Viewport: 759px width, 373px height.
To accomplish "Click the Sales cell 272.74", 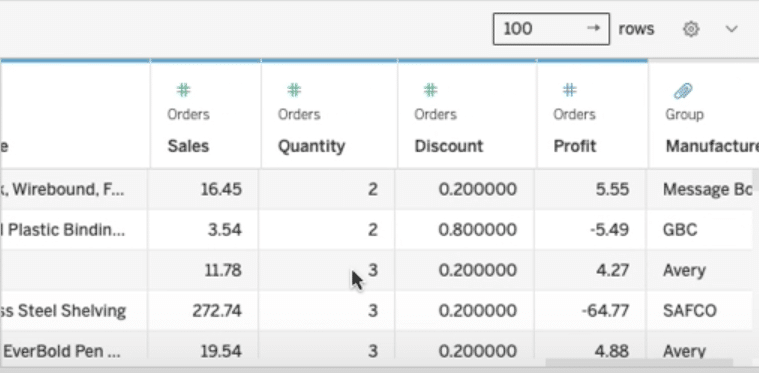I will point(204,311).
